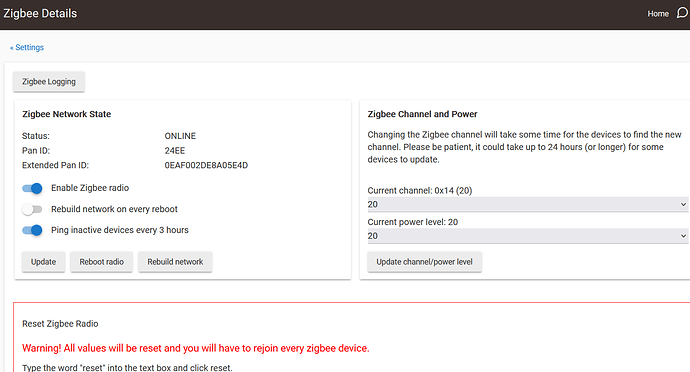Image resolution: width=690 pixels, height=372 pixels.
Task: Open the Current power level dropdown
Action: click(528, 236)
